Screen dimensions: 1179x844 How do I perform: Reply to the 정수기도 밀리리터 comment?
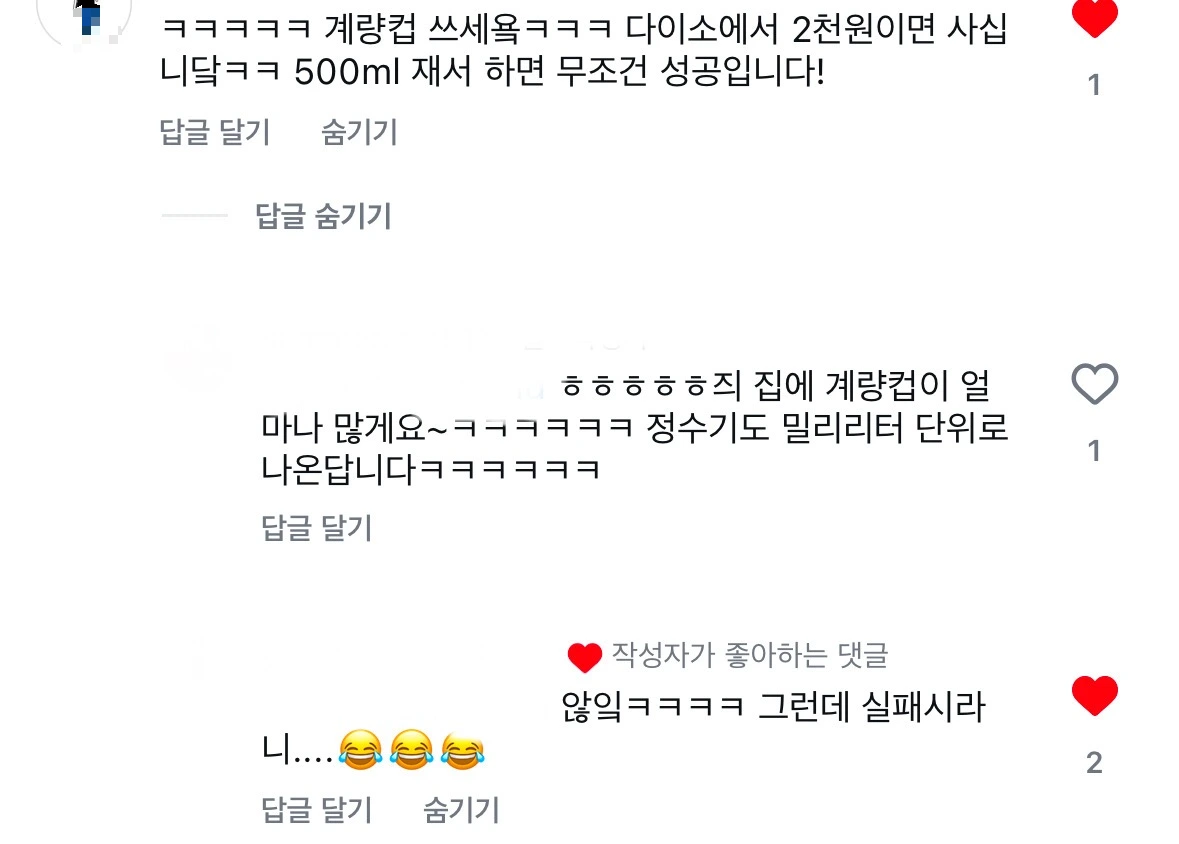tap(317, 527)
